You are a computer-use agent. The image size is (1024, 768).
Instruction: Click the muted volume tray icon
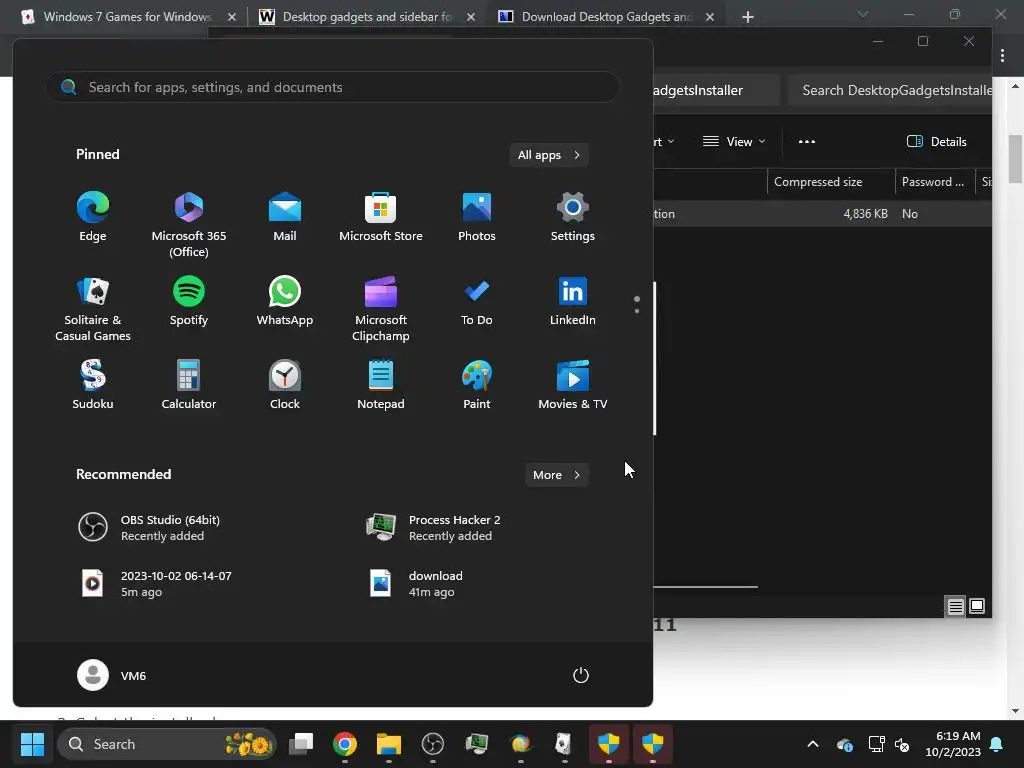pyautogui.click(x=902, y=744)
